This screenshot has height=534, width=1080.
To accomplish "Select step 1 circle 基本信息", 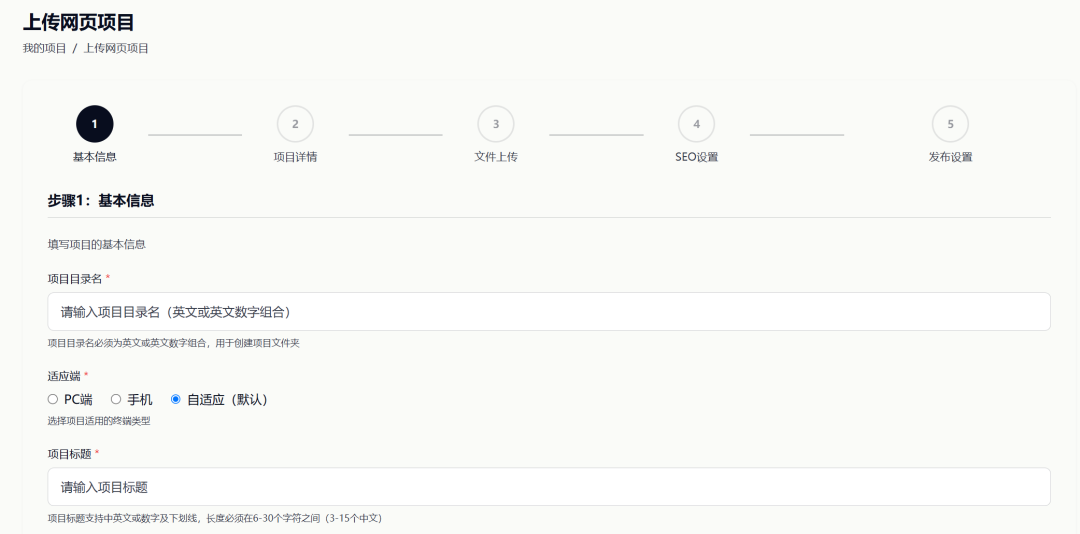I will click(x=94, y=124).
